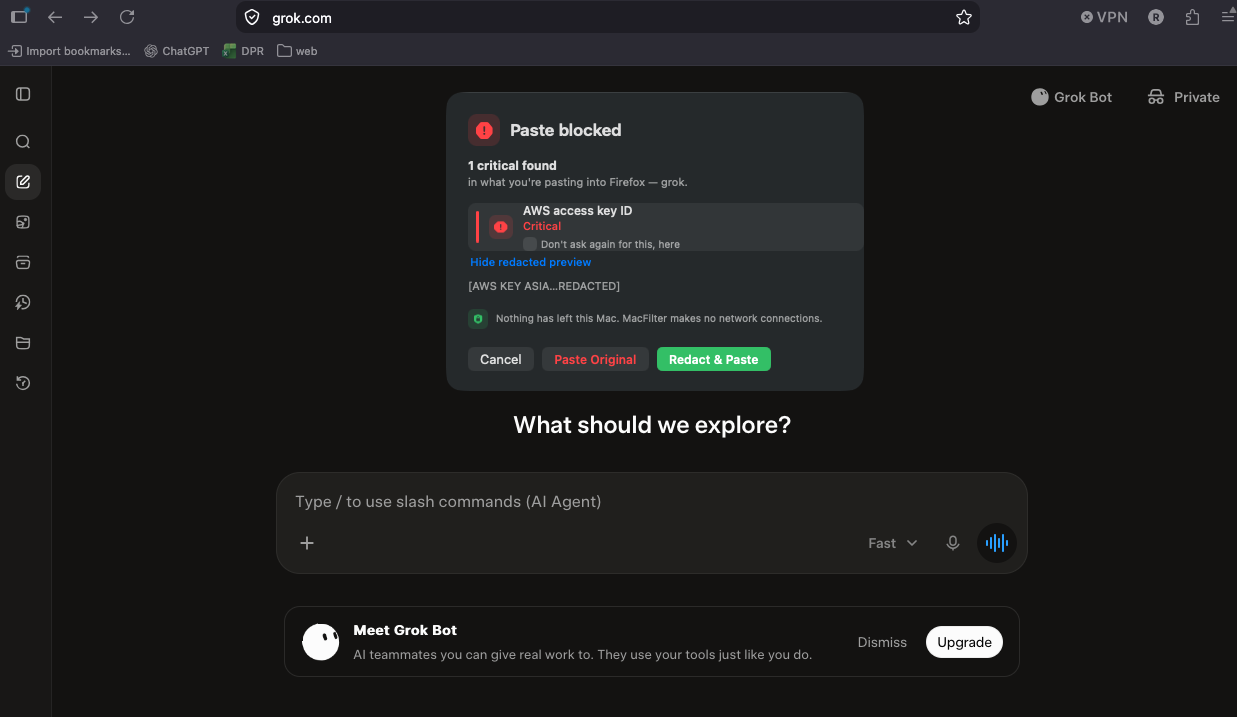Click the Upgrade button
This screenshot has height=717, width=1237.
pos(964,642)
